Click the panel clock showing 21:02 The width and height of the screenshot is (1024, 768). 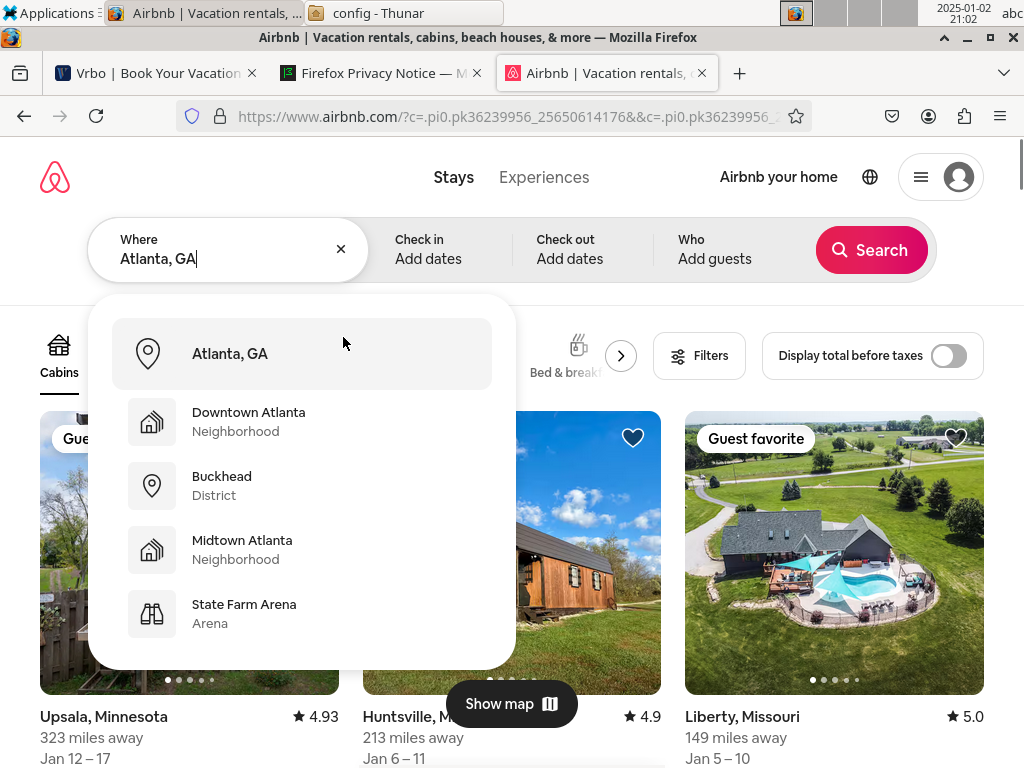(963, 13)
